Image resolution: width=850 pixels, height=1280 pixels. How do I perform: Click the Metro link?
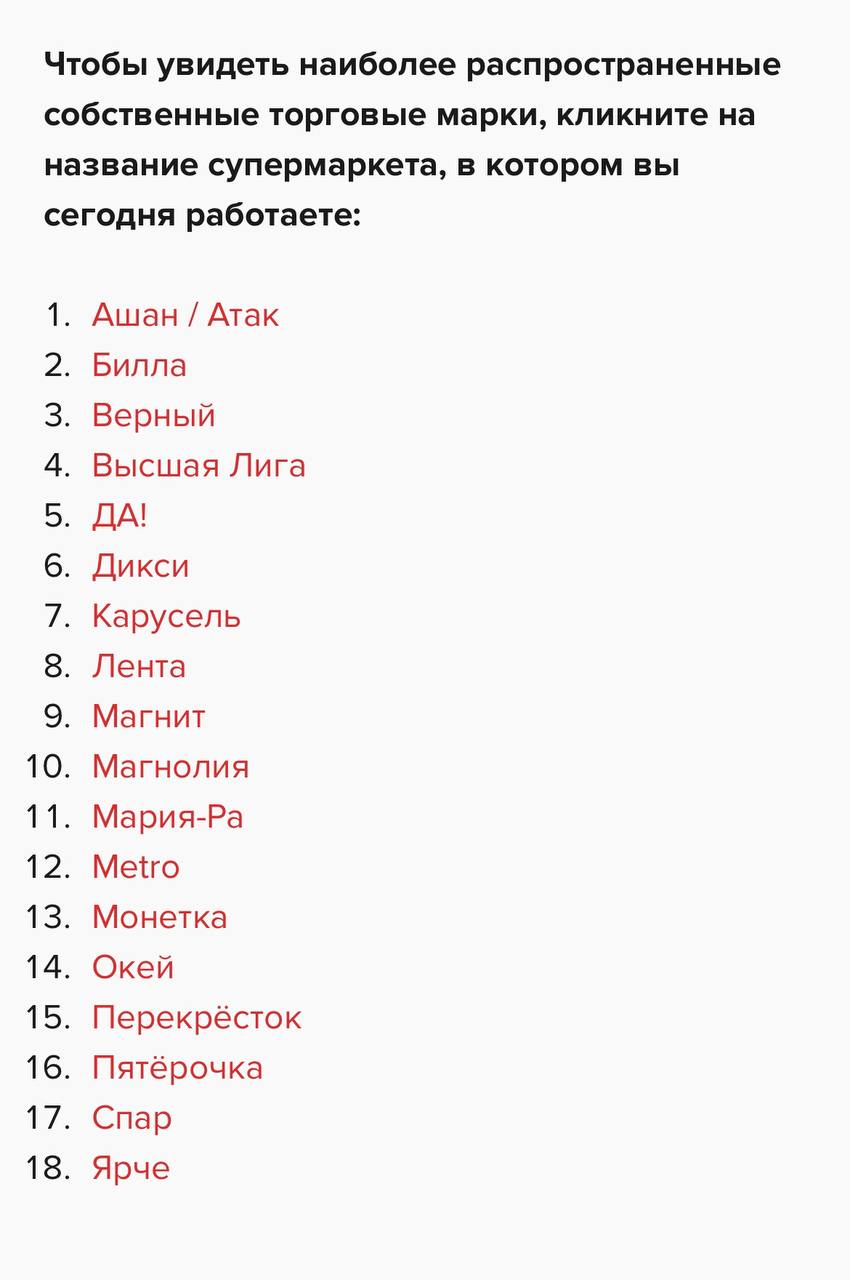[x=135, y=867]
